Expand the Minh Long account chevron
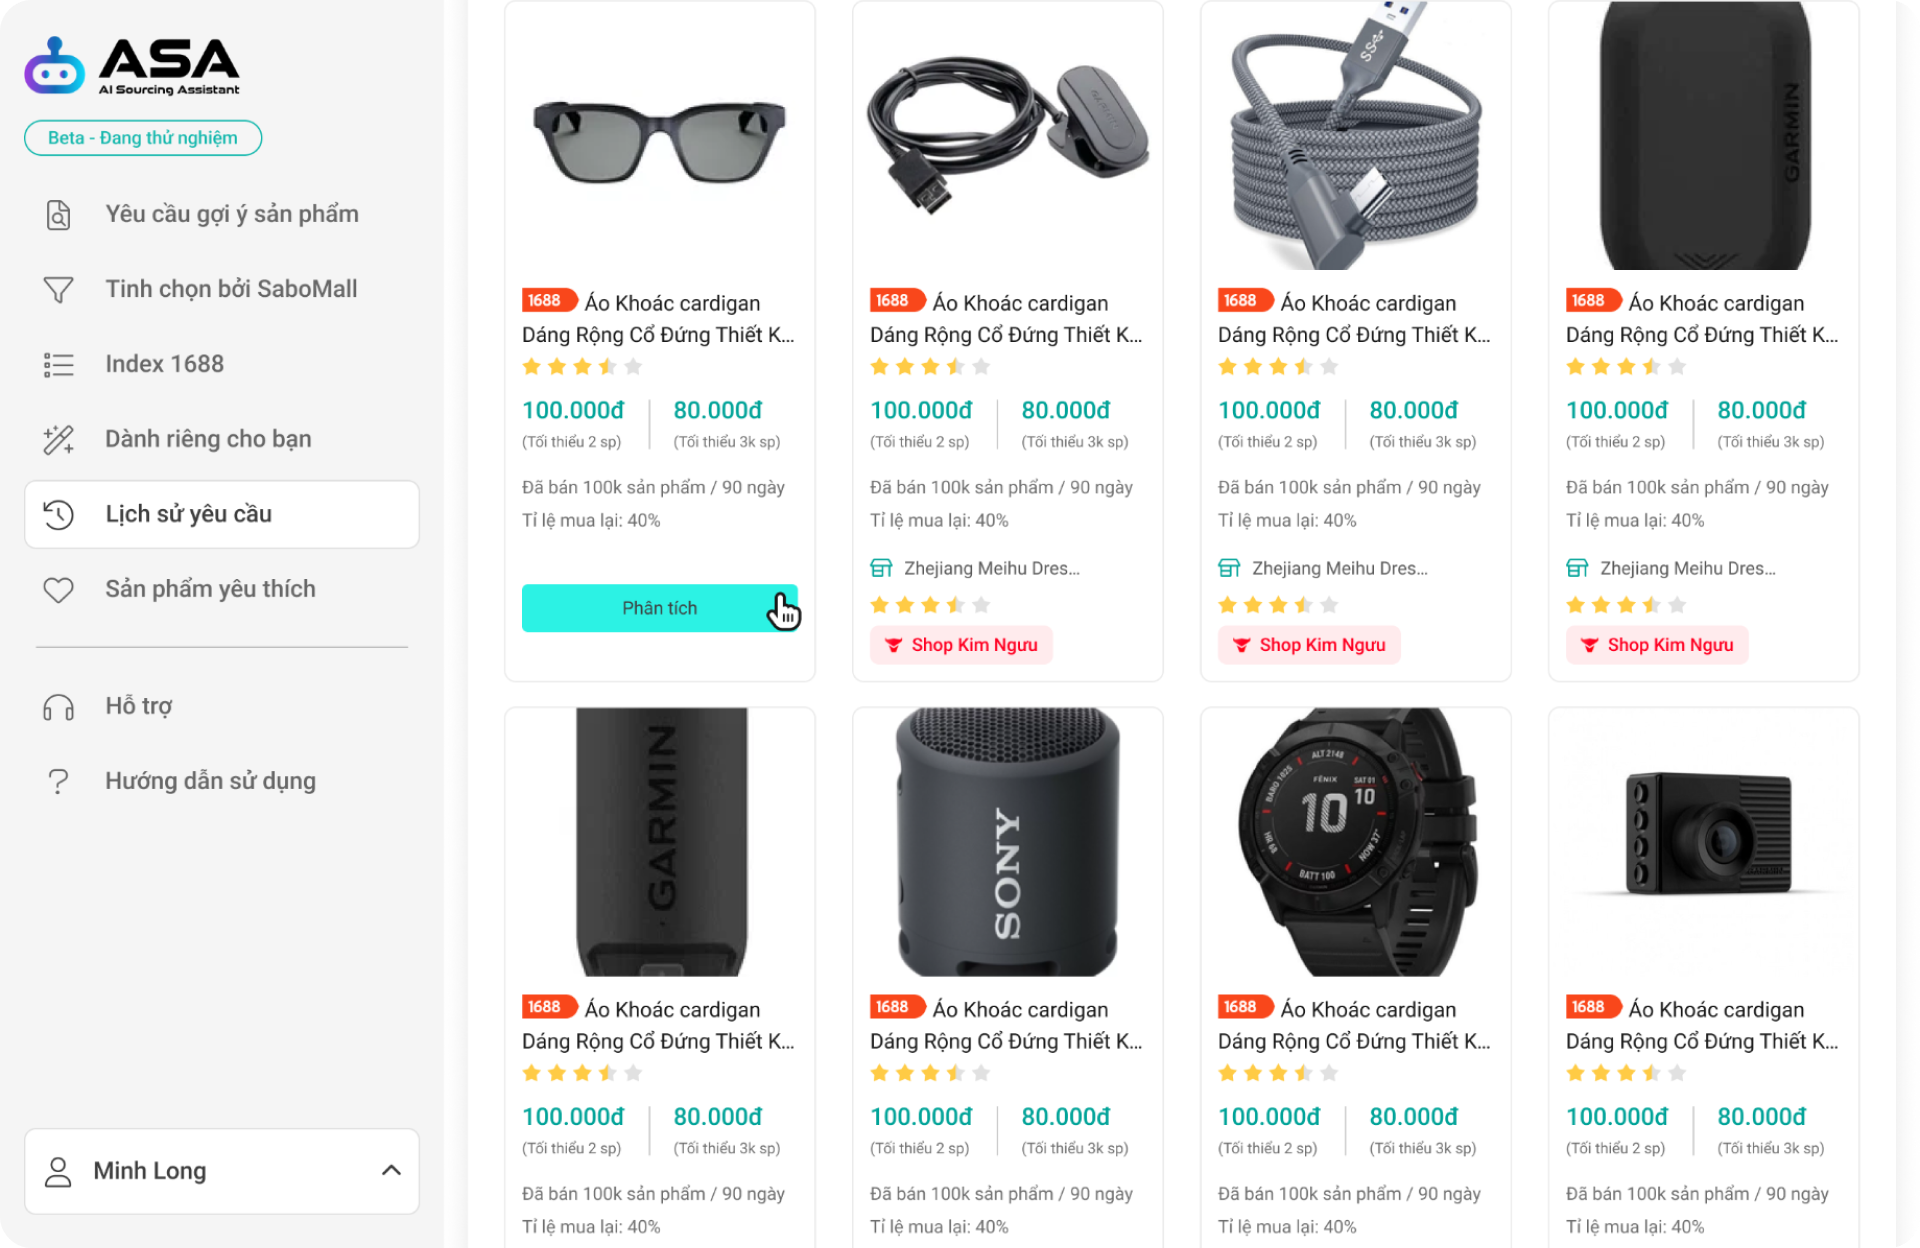This screenshot has width=1920, height=1248. click(x=391, y=1170)
